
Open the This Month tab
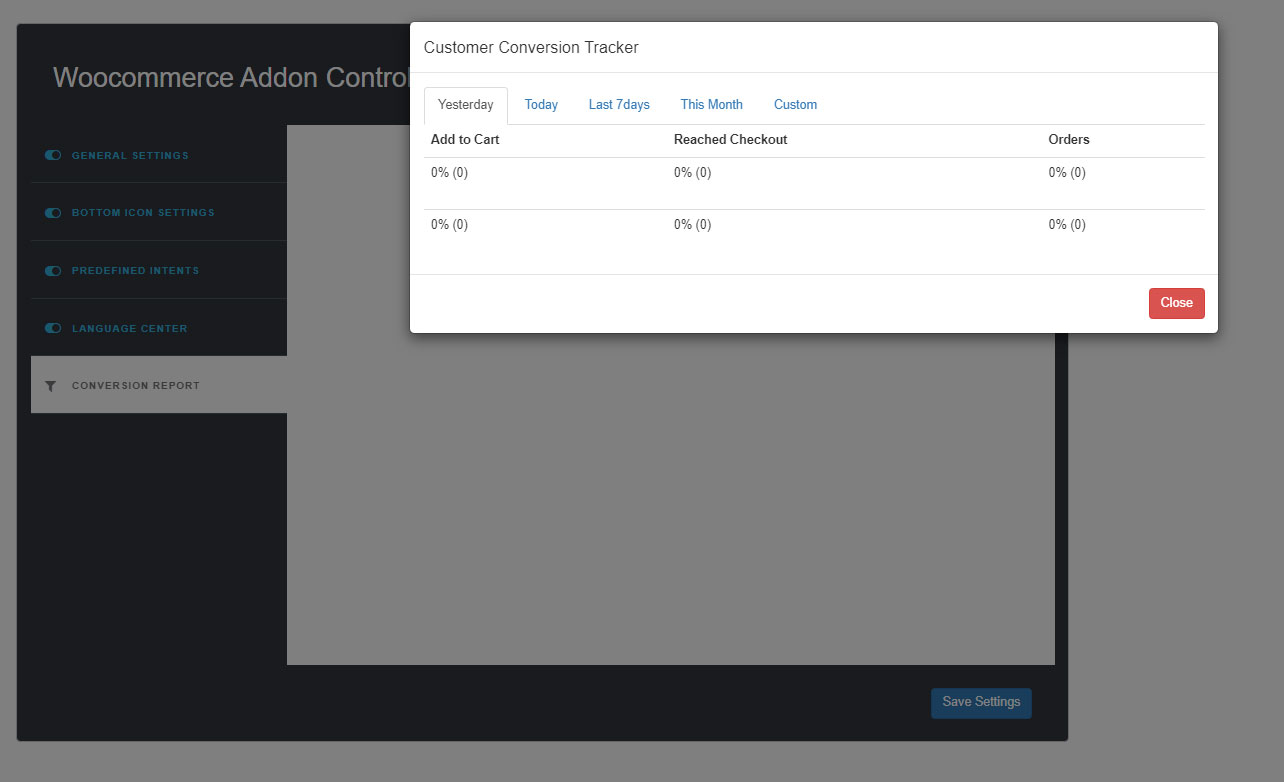712,105
